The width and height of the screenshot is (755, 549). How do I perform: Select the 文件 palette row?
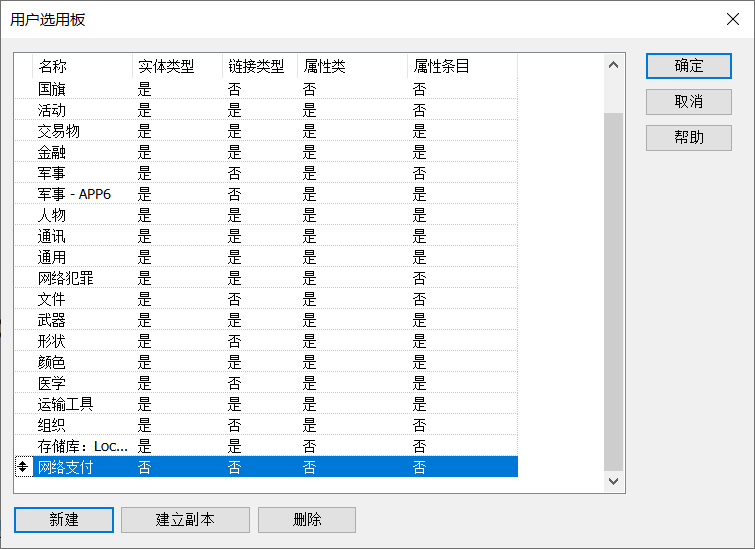coord(266,299)
